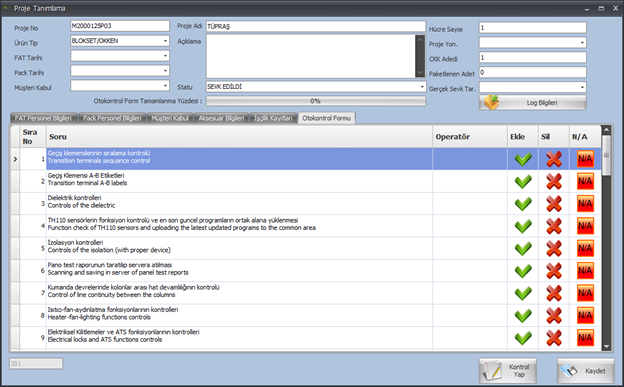624x387 pixels.
Task: Click Sil cross for Controls of the isolation
Action: tap(554, 248)
